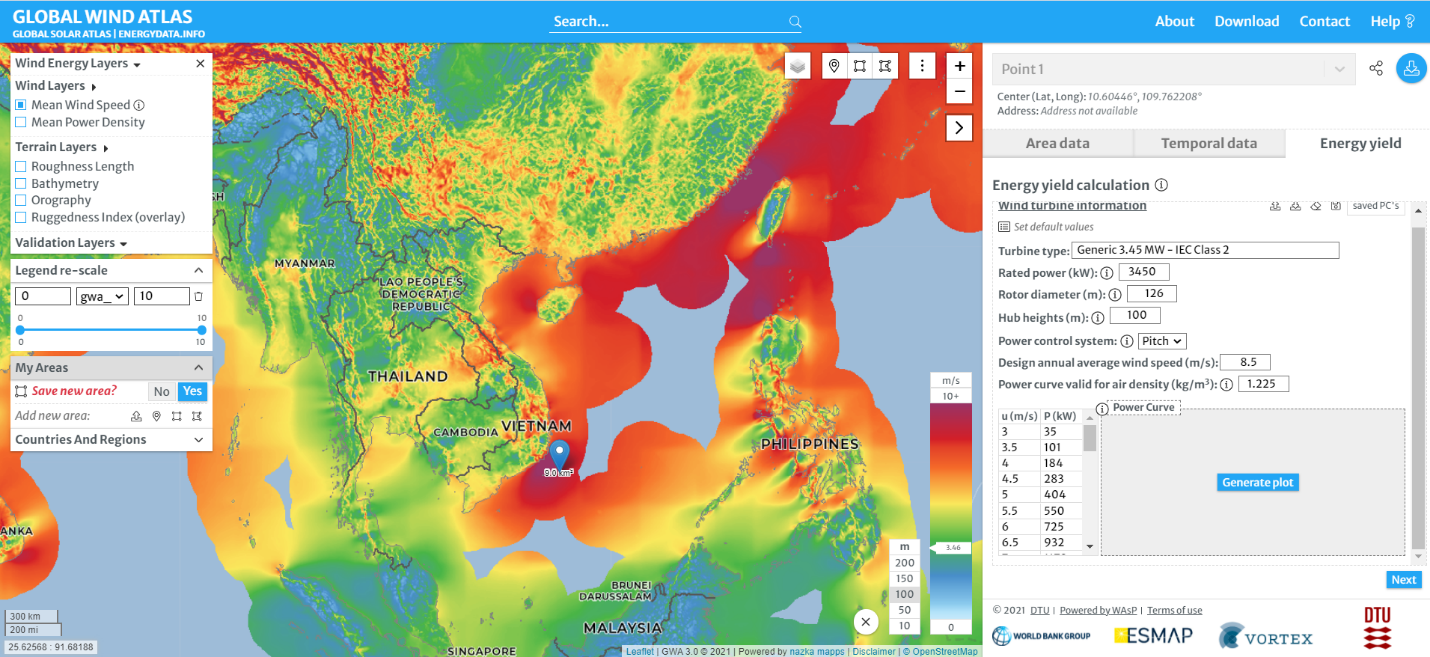1430x657 pixels.
Task: Switch to the Temporal data tab
Action: click(1208, 143)
